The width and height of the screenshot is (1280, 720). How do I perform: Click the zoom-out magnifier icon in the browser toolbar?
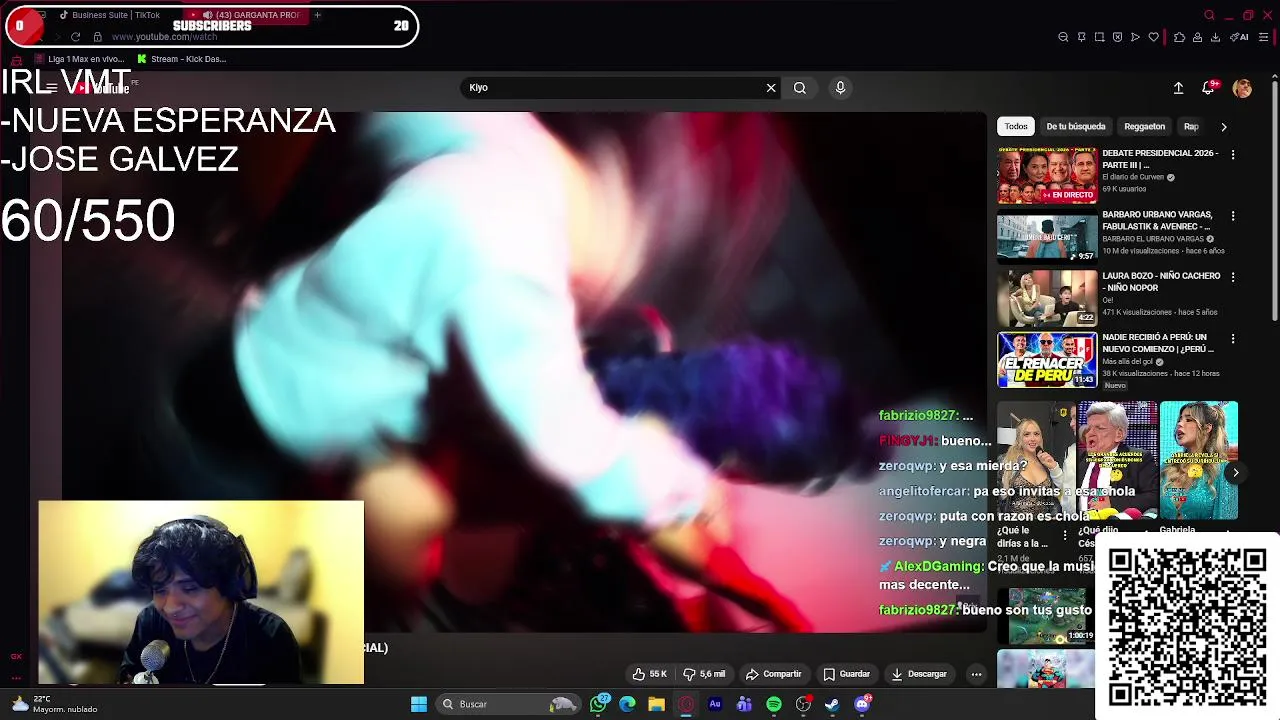[x=1063, y=37]
